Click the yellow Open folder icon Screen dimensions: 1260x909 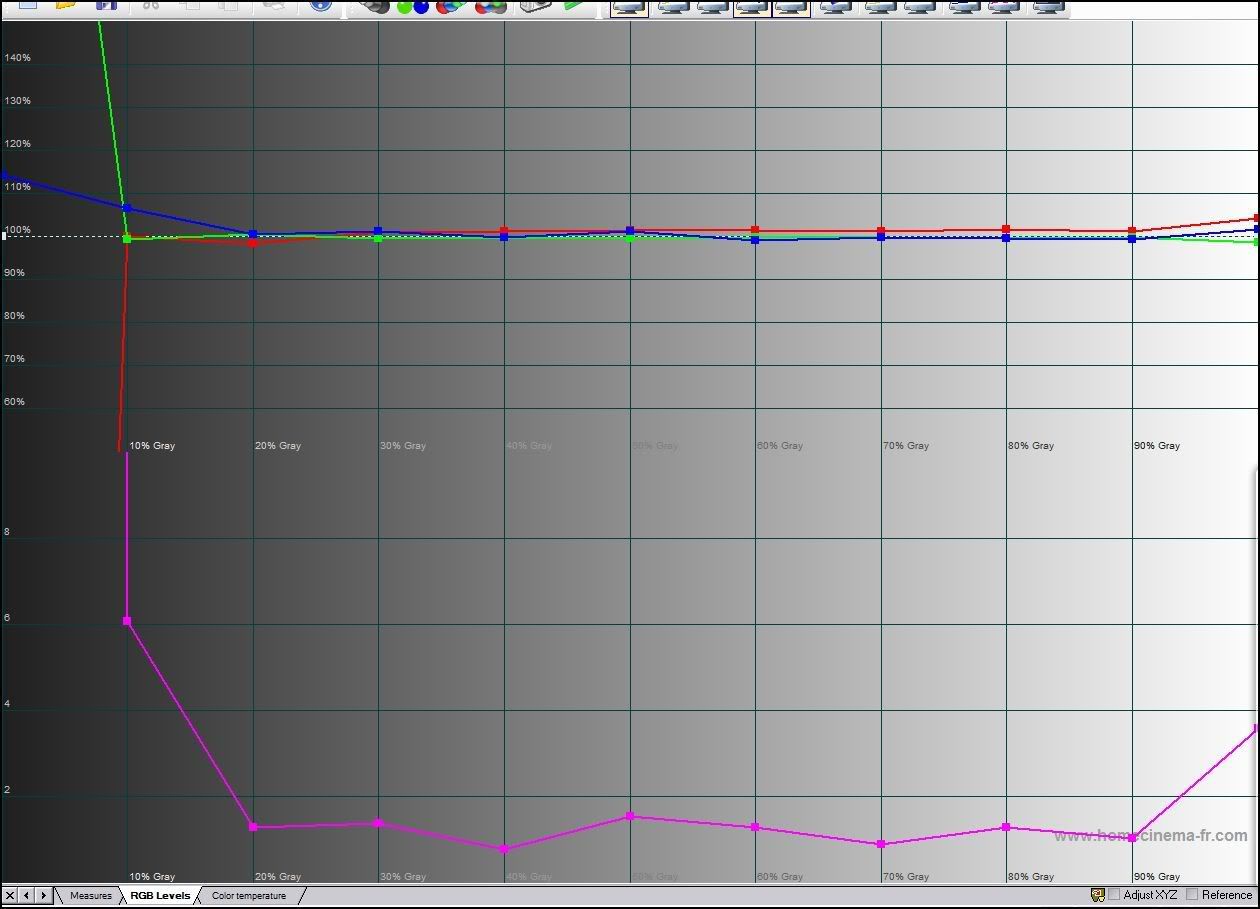point(66,5)
